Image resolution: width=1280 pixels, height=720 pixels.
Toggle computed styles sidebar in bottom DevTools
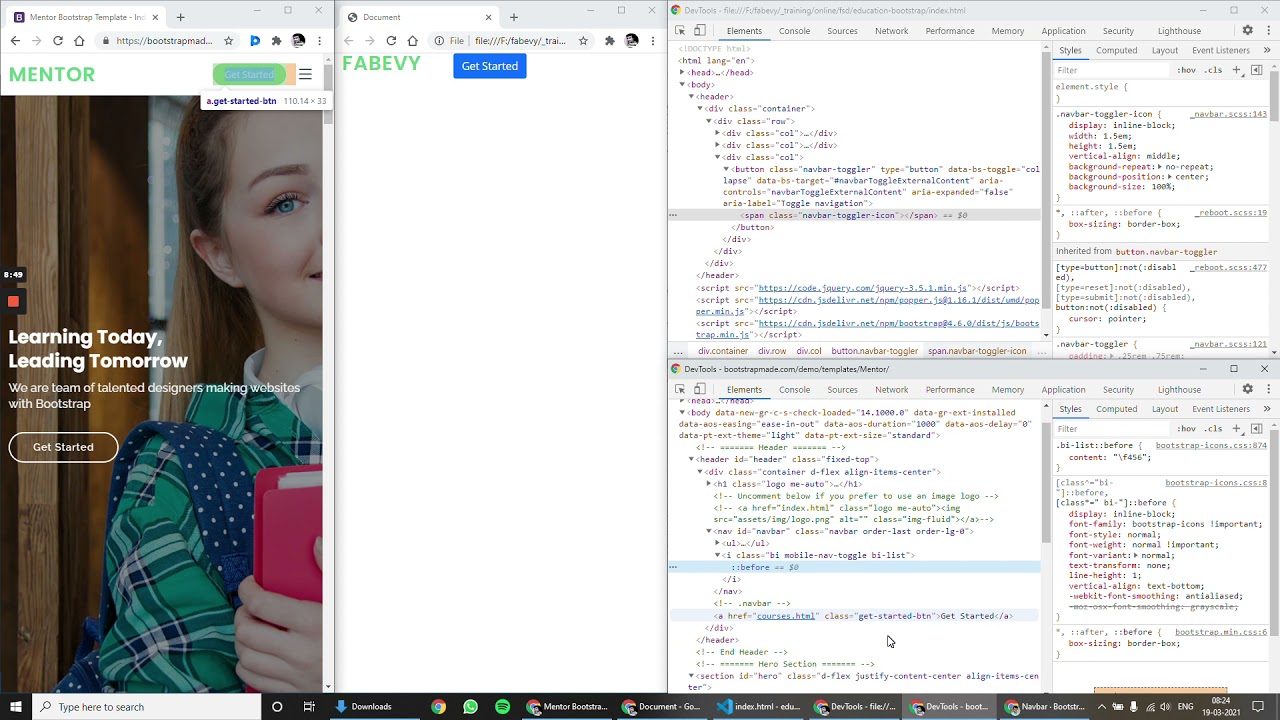point(1257,429)
